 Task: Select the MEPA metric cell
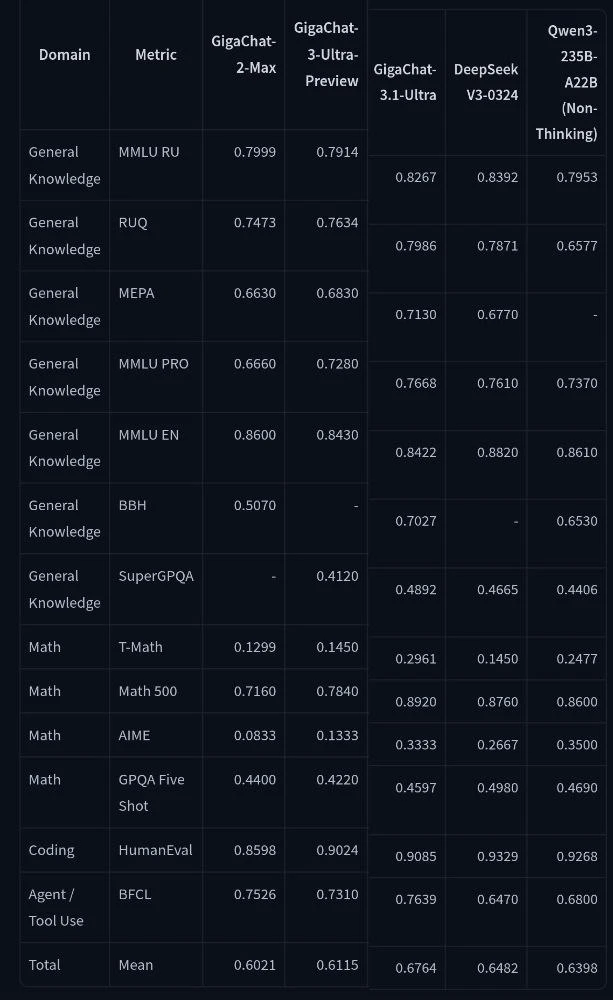[x=137, y=293]
